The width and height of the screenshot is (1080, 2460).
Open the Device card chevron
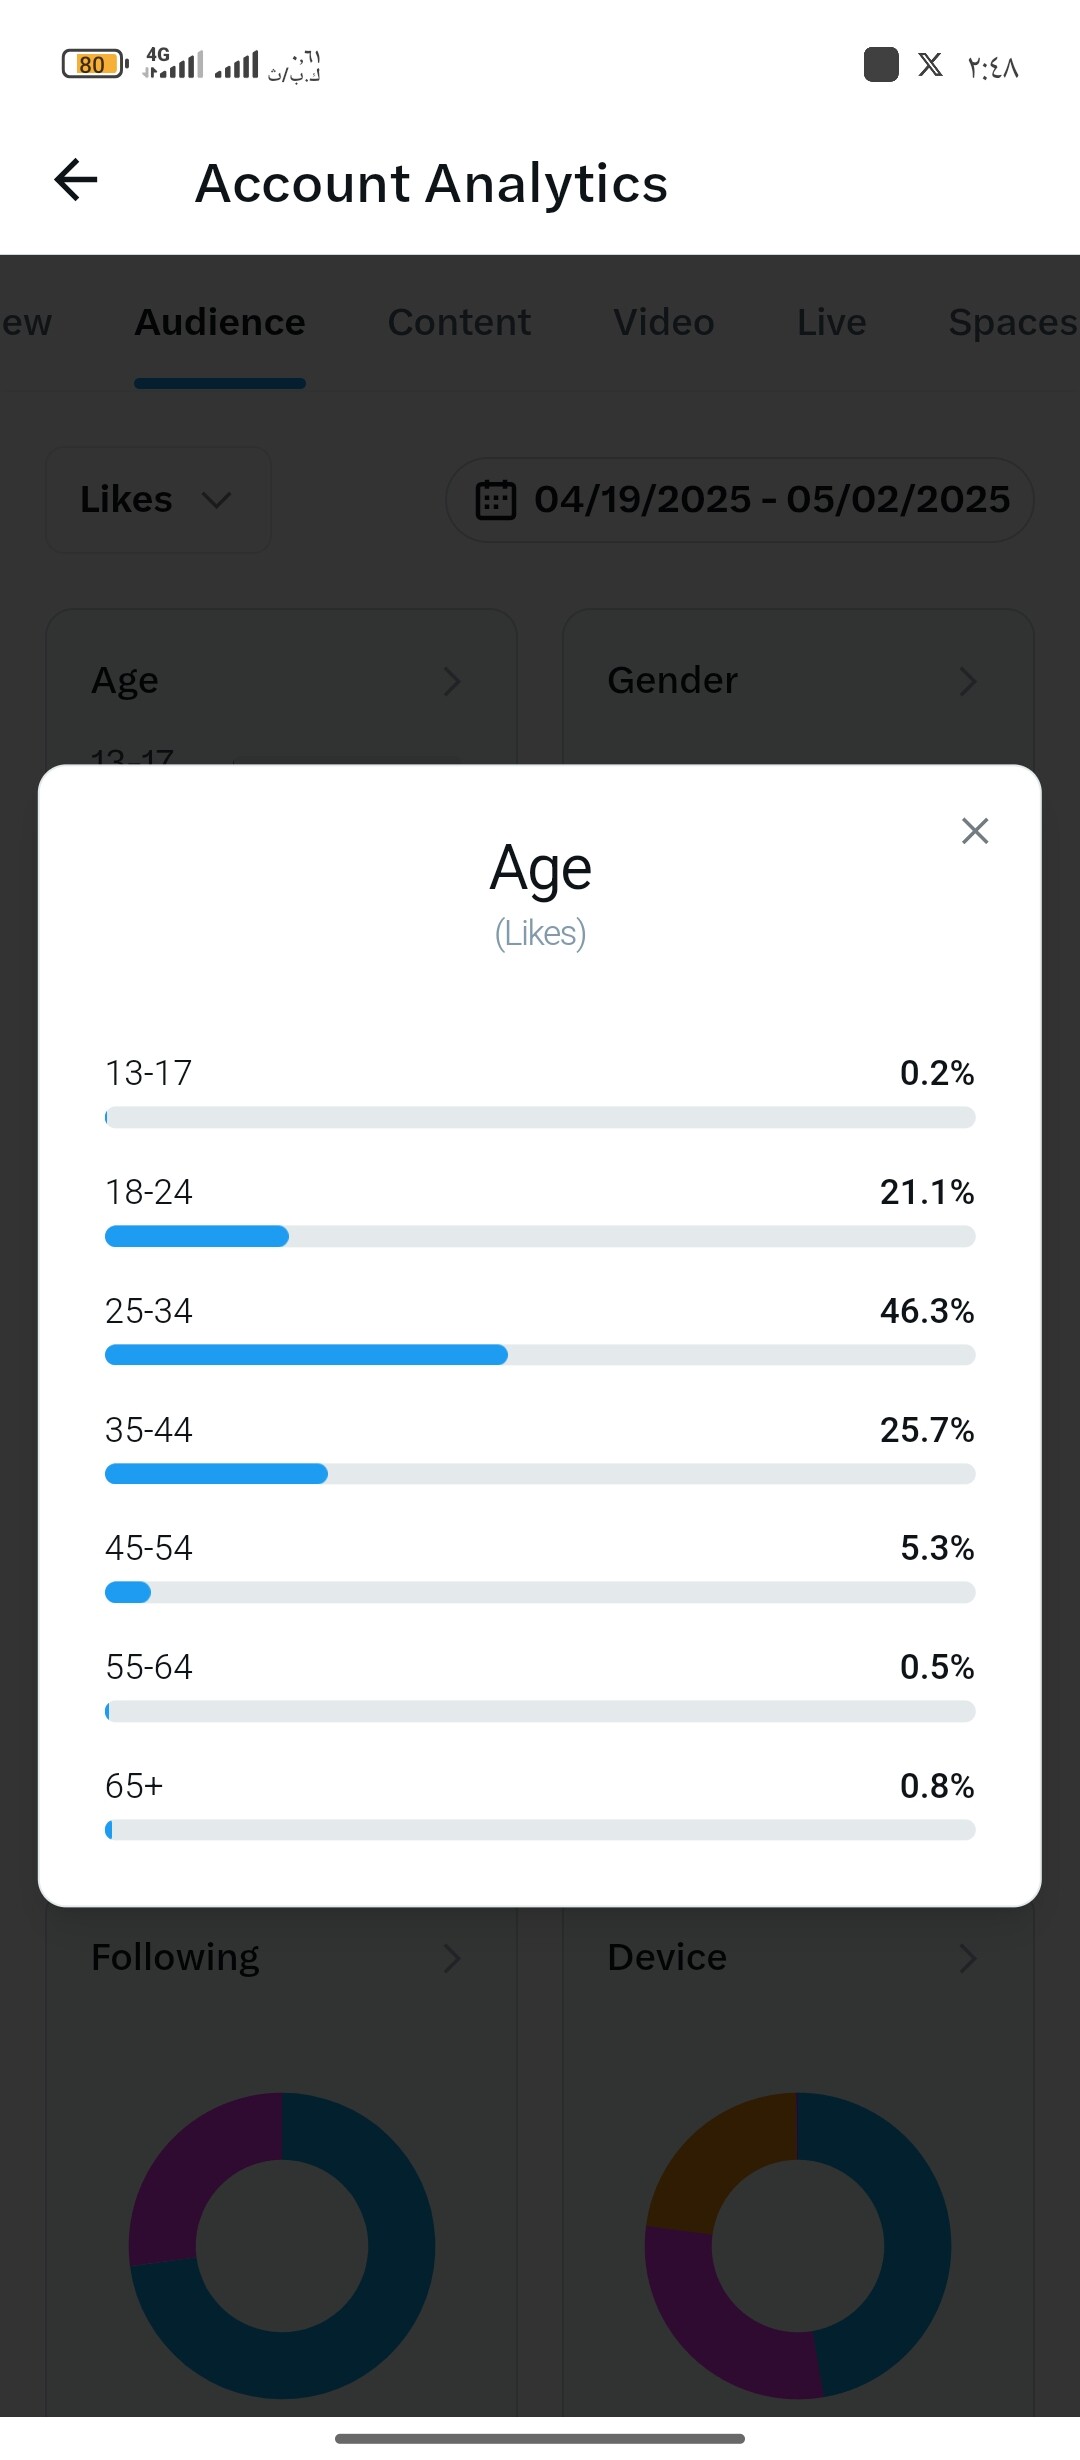[967, 1958]
